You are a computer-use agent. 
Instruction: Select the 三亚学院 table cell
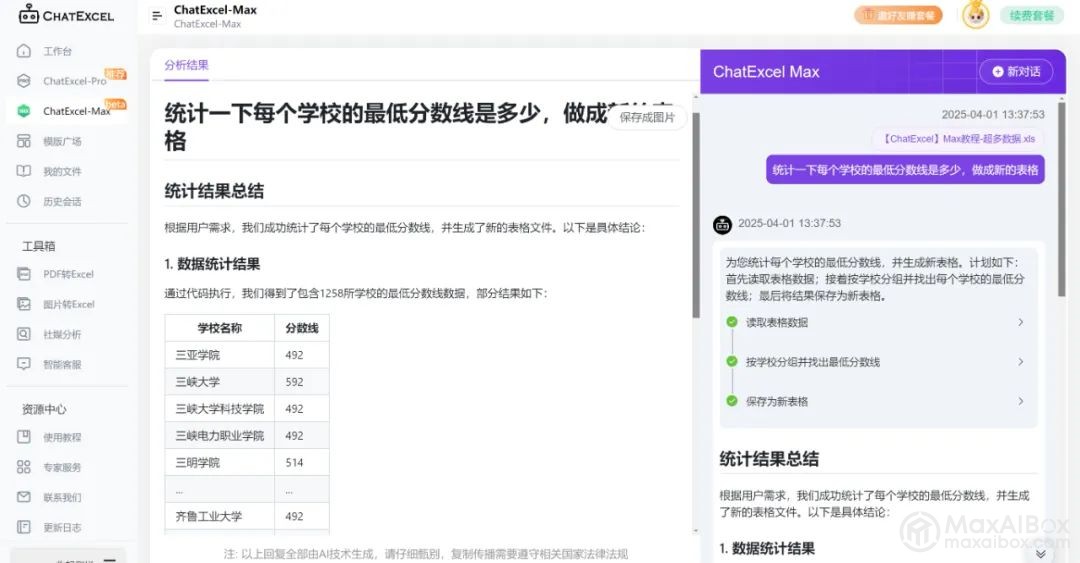(220, 355)
